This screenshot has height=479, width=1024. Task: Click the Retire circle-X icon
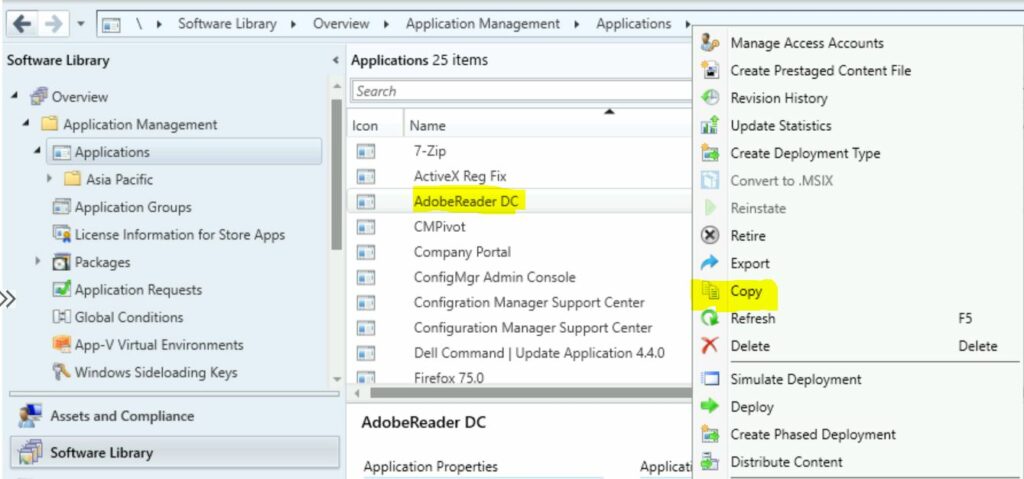pyautogui.click(x=710, y=236)
